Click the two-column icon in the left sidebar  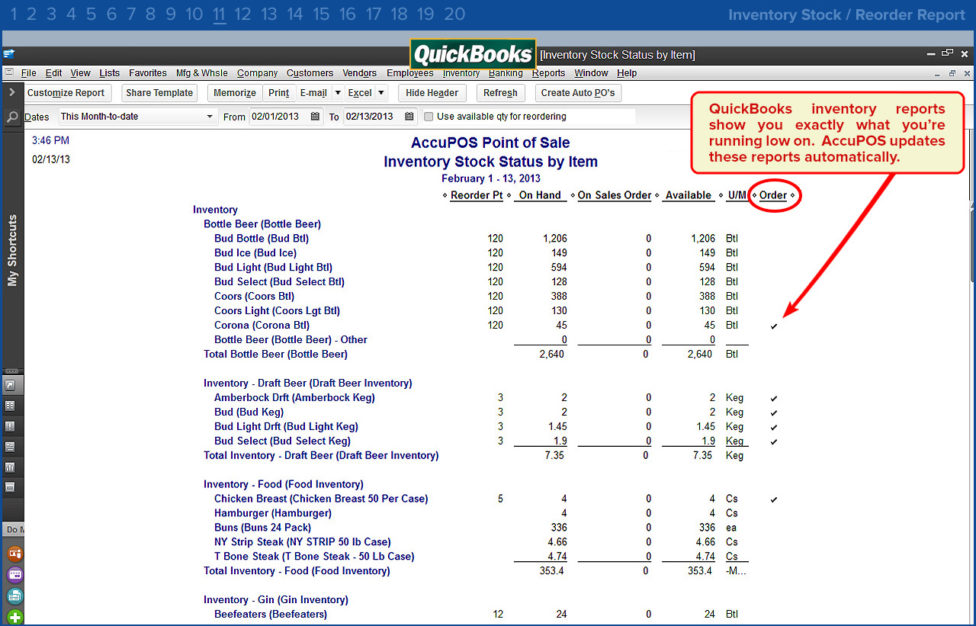pyautogui.click(x=11, y=426)
